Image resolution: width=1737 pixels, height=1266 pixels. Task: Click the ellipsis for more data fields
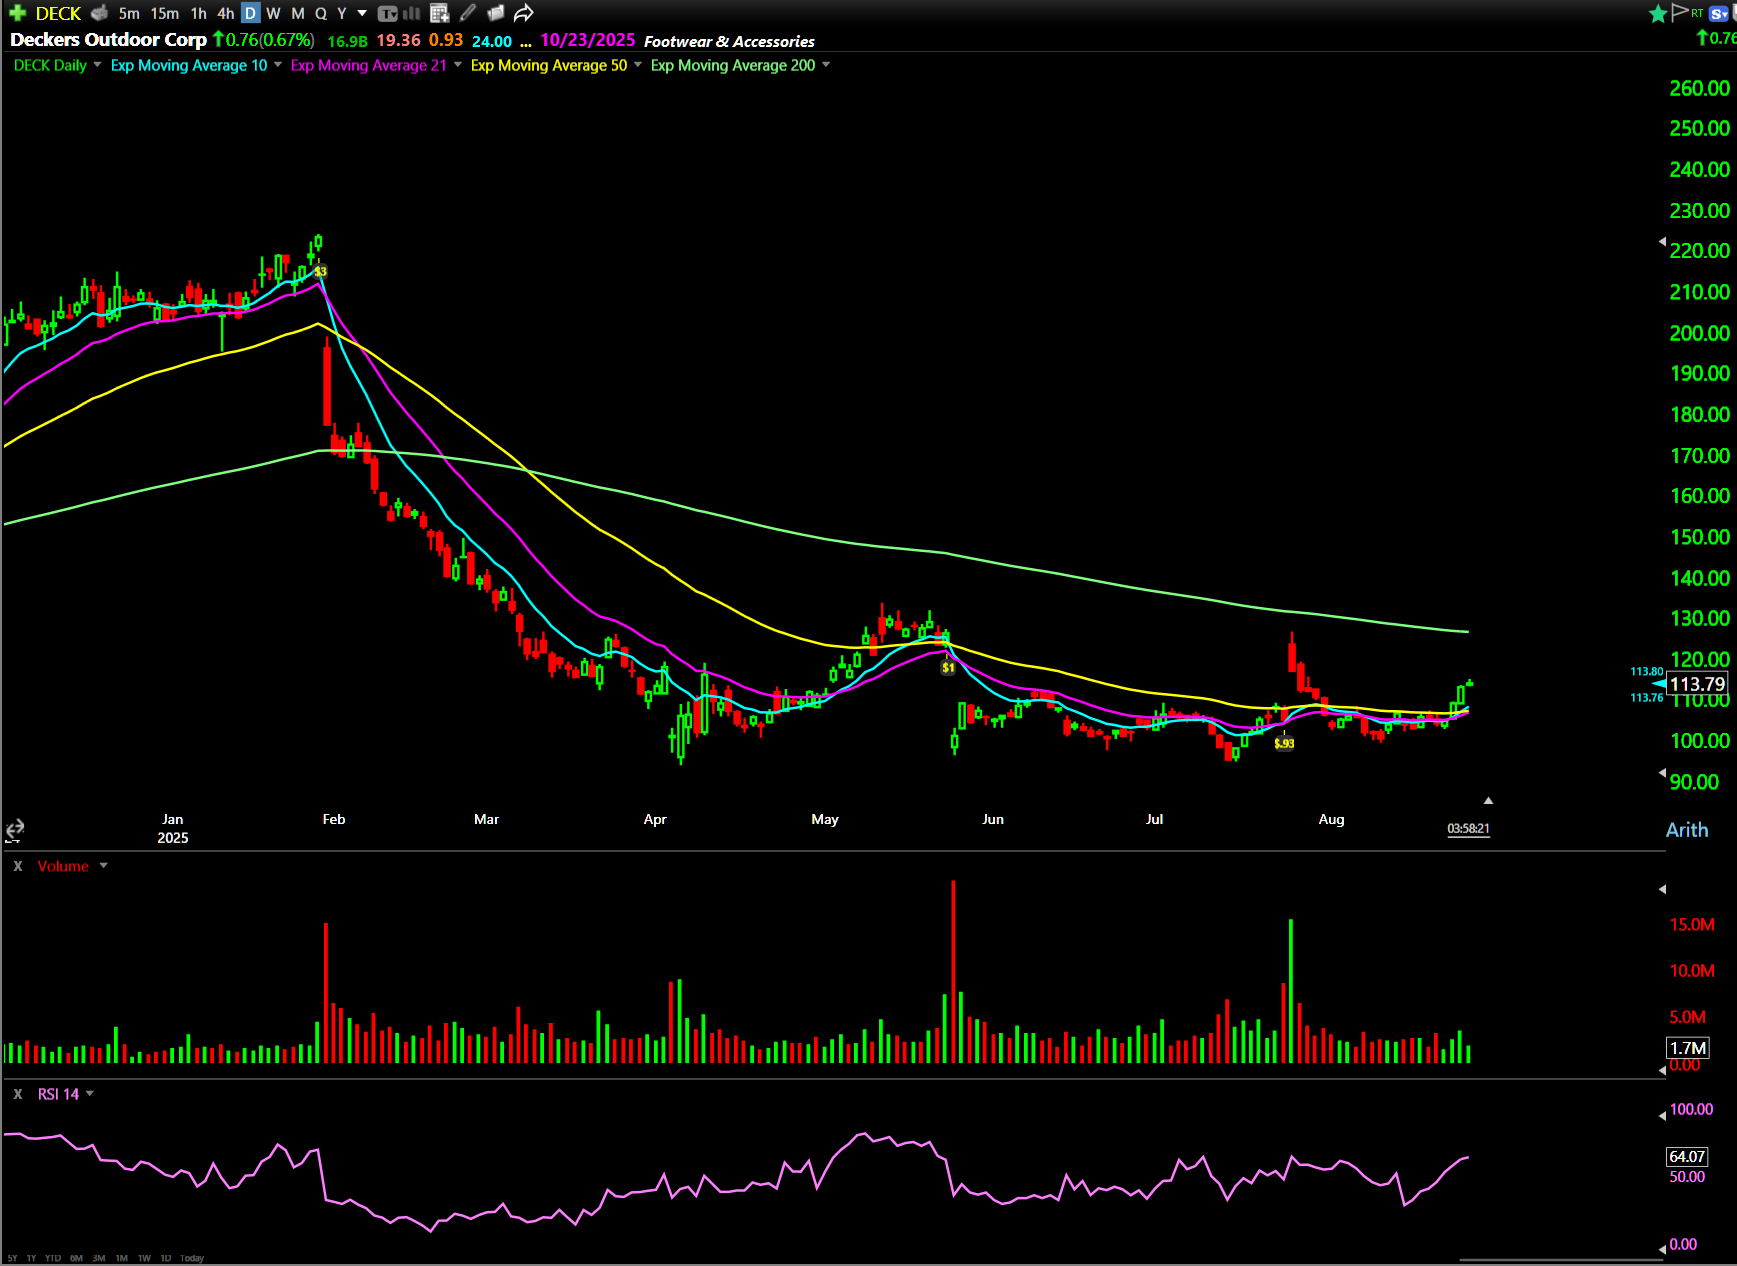click(x=526, y=43)
